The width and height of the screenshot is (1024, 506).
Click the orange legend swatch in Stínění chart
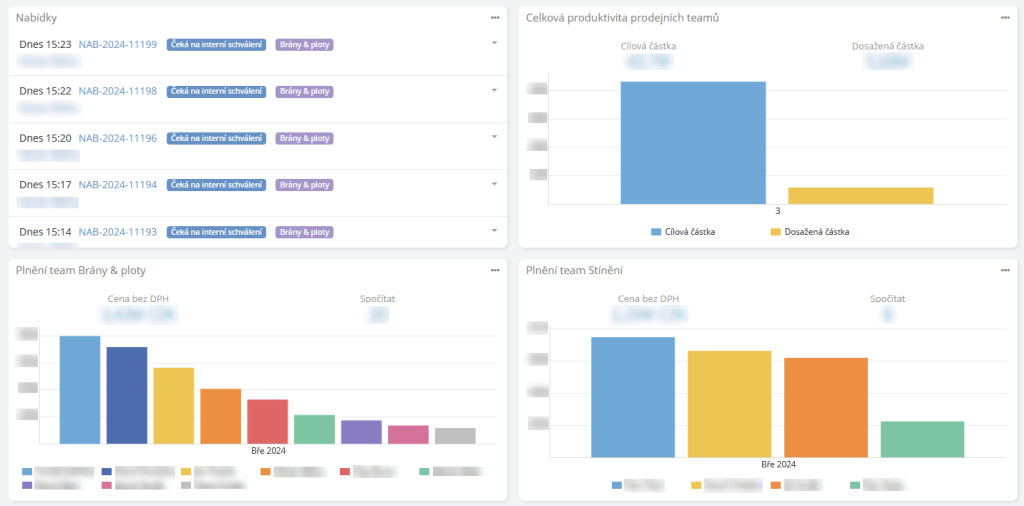click(776, 485)
